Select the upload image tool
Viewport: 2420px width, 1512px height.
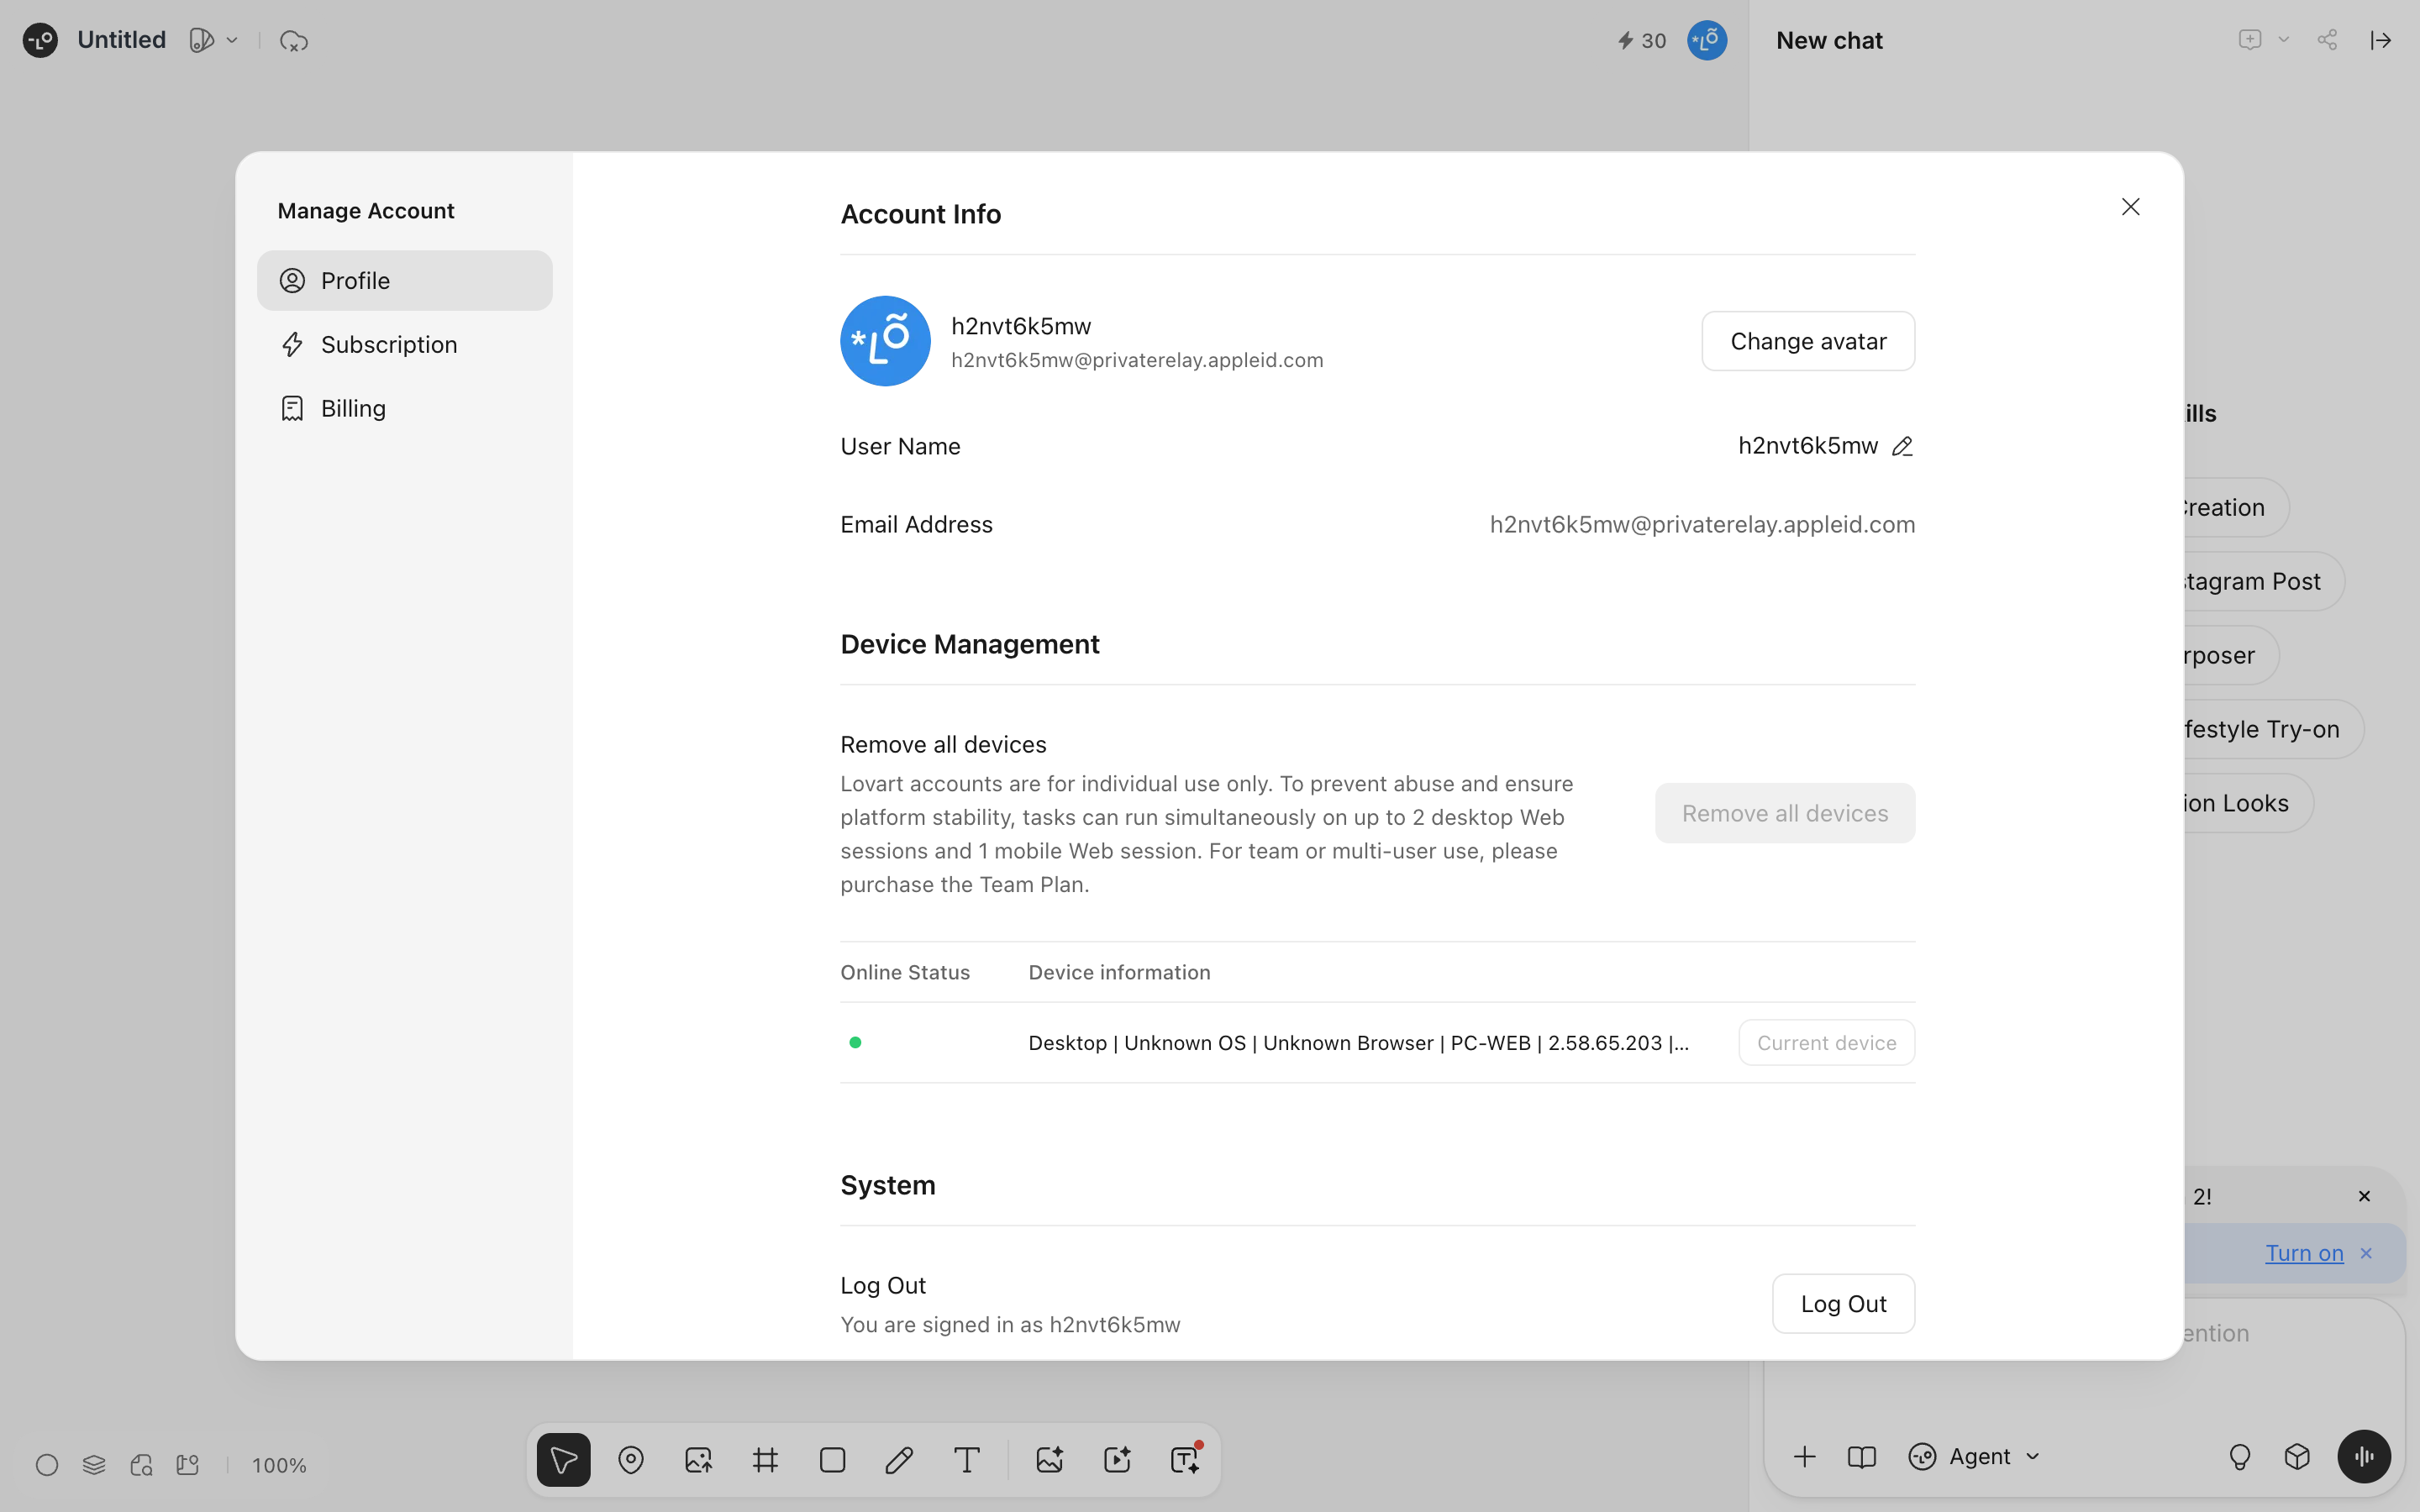698,1460
